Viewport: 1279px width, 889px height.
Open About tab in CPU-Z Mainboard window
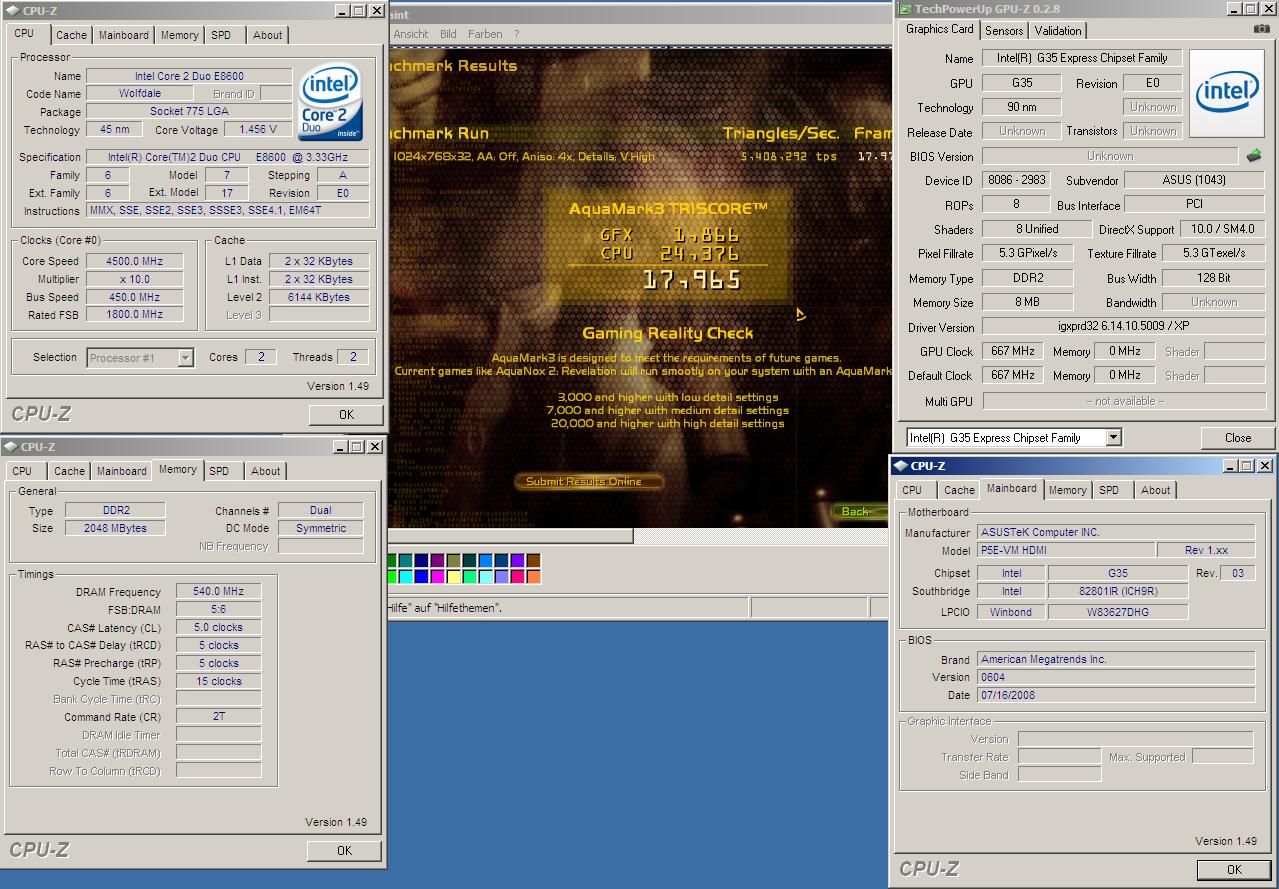[1155, 490]
